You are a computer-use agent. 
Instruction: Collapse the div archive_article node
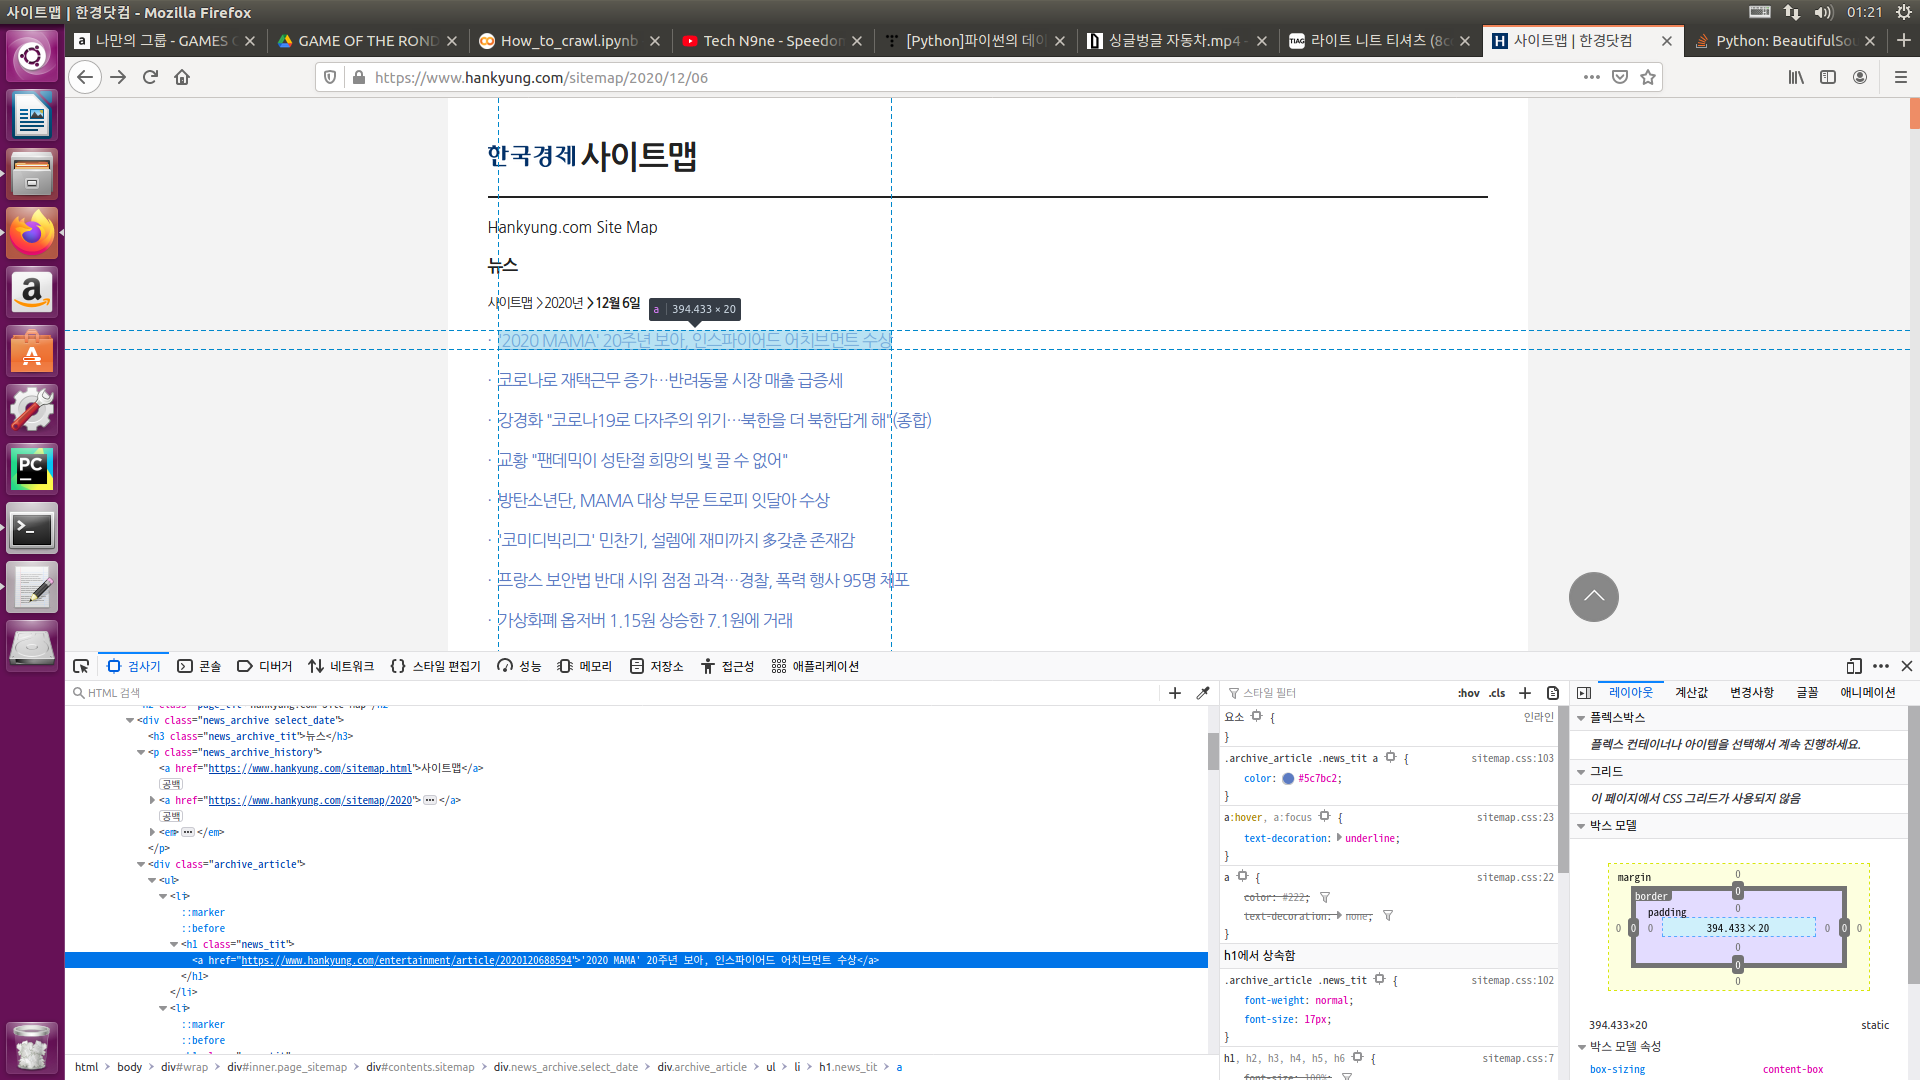141,864
